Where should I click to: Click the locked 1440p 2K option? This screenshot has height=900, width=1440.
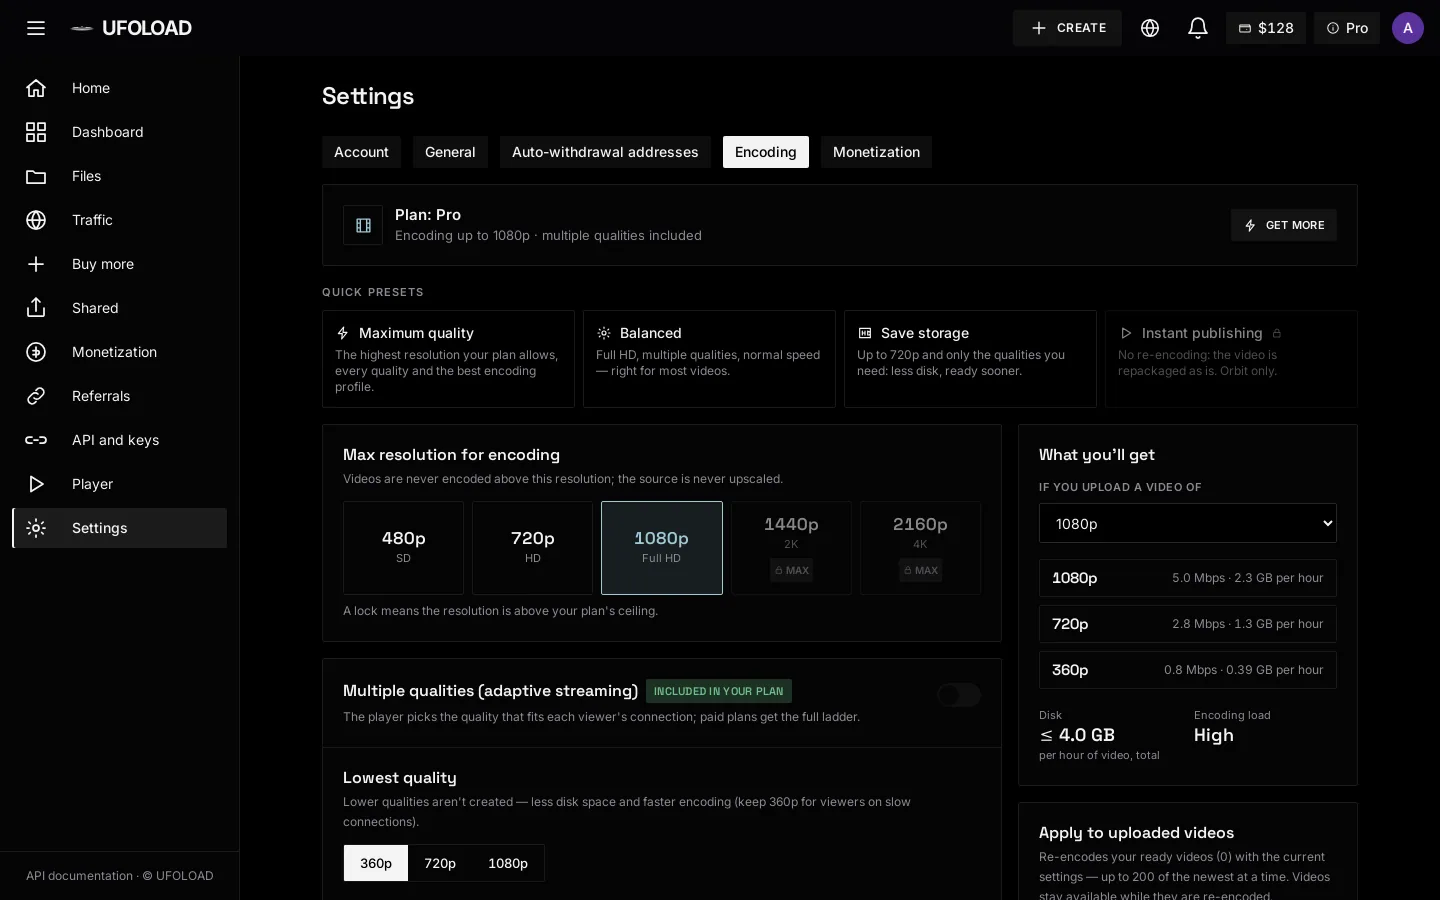pyautogui.click(x=791, y=548)
